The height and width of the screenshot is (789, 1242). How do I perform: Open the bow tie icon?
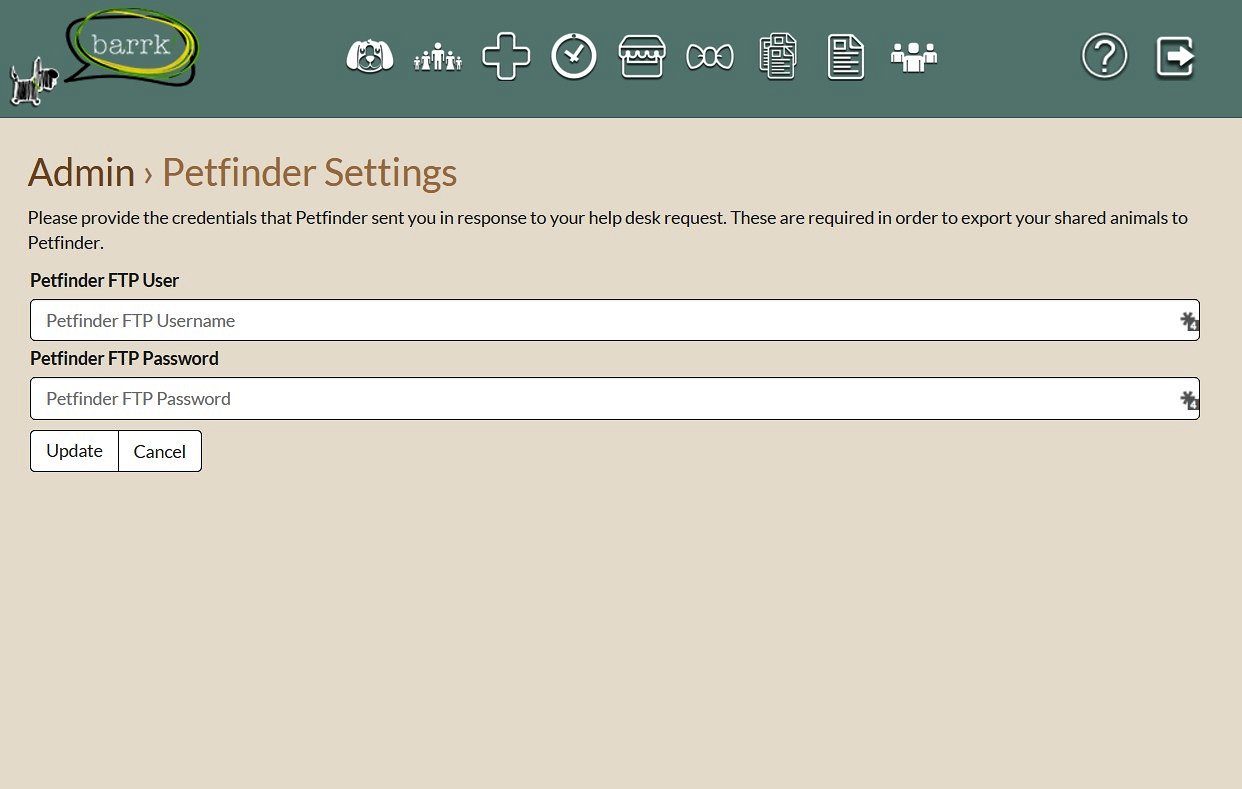[710, 57]
